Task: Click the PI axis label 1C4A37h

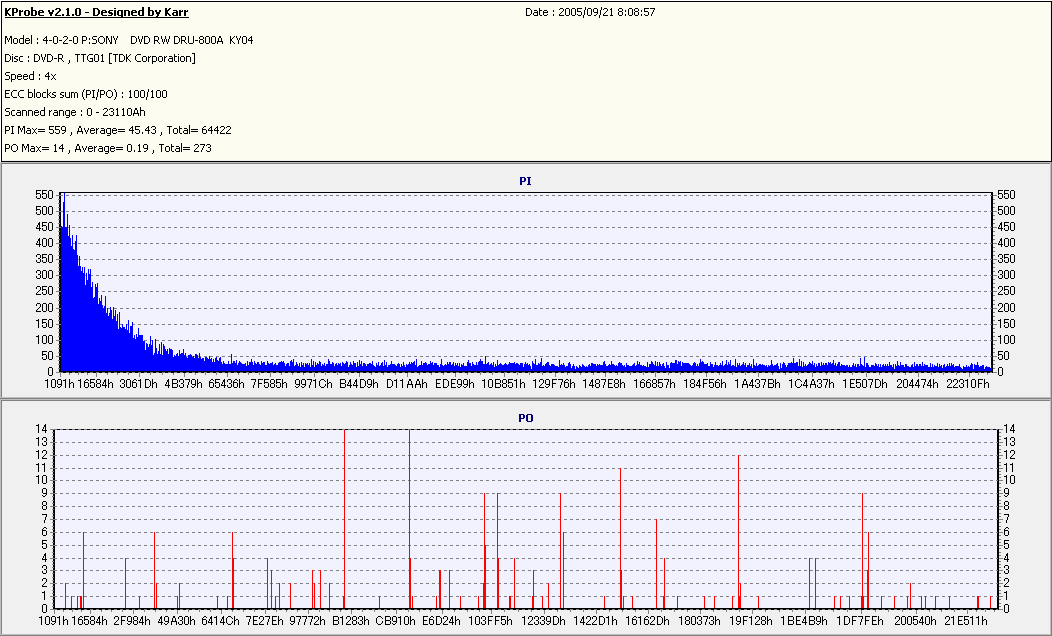Action: click(811, 384)
